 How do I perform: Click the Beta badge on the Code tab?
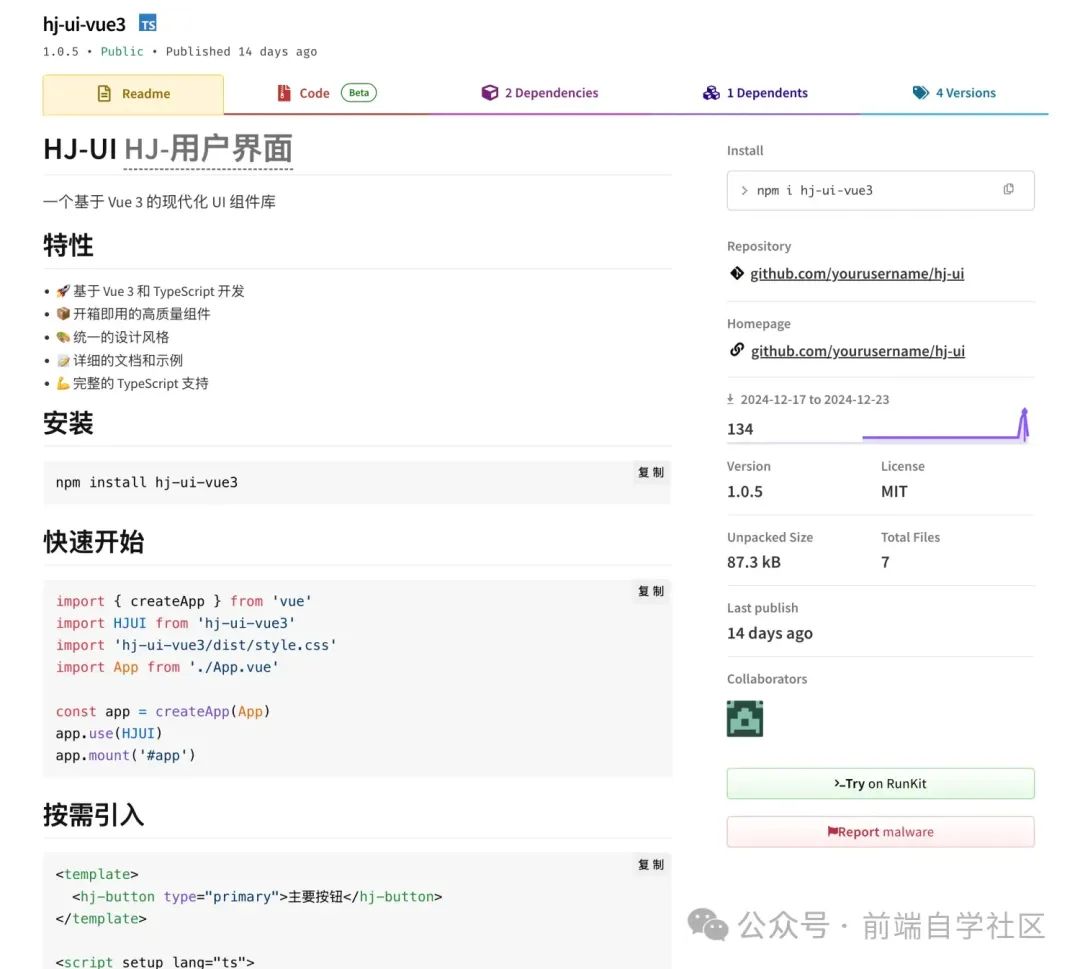pos(359,92)
